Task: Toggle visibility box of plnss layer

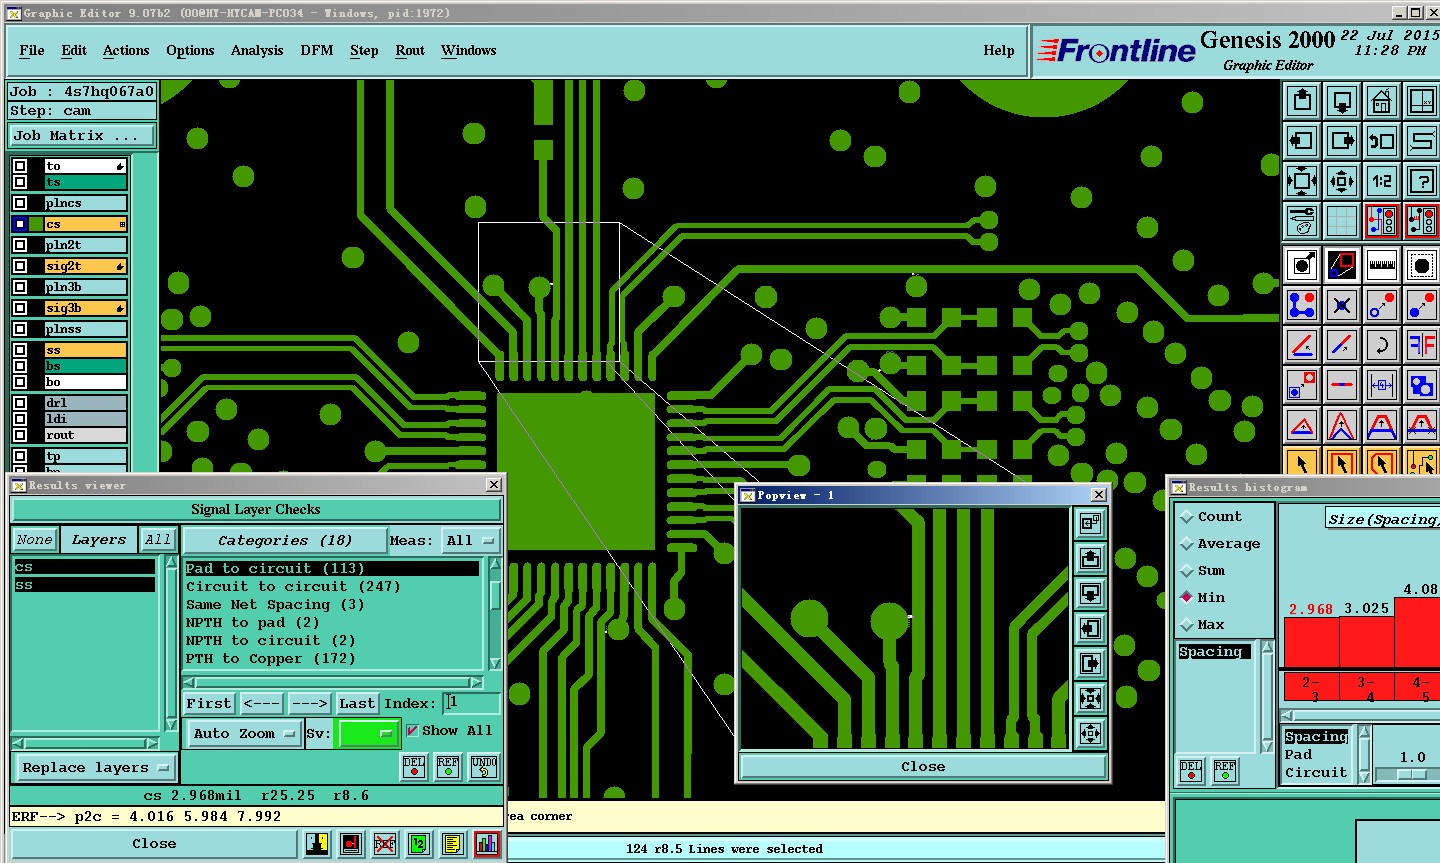Action: coord(20,329)
